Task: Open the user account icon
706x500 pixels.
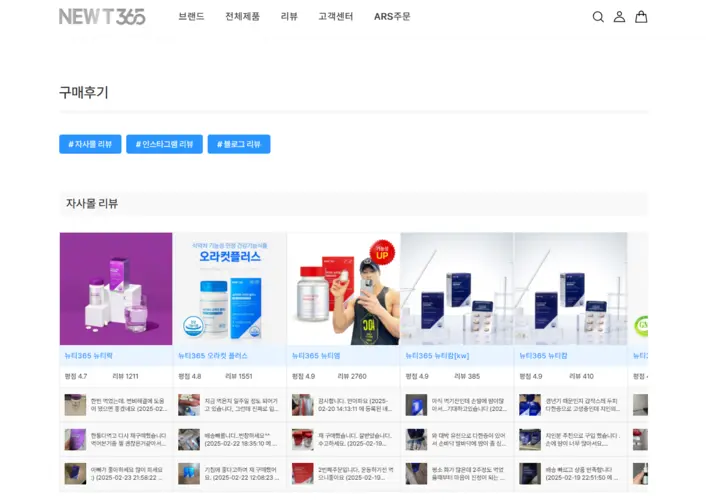Action: tap(620, 17)
